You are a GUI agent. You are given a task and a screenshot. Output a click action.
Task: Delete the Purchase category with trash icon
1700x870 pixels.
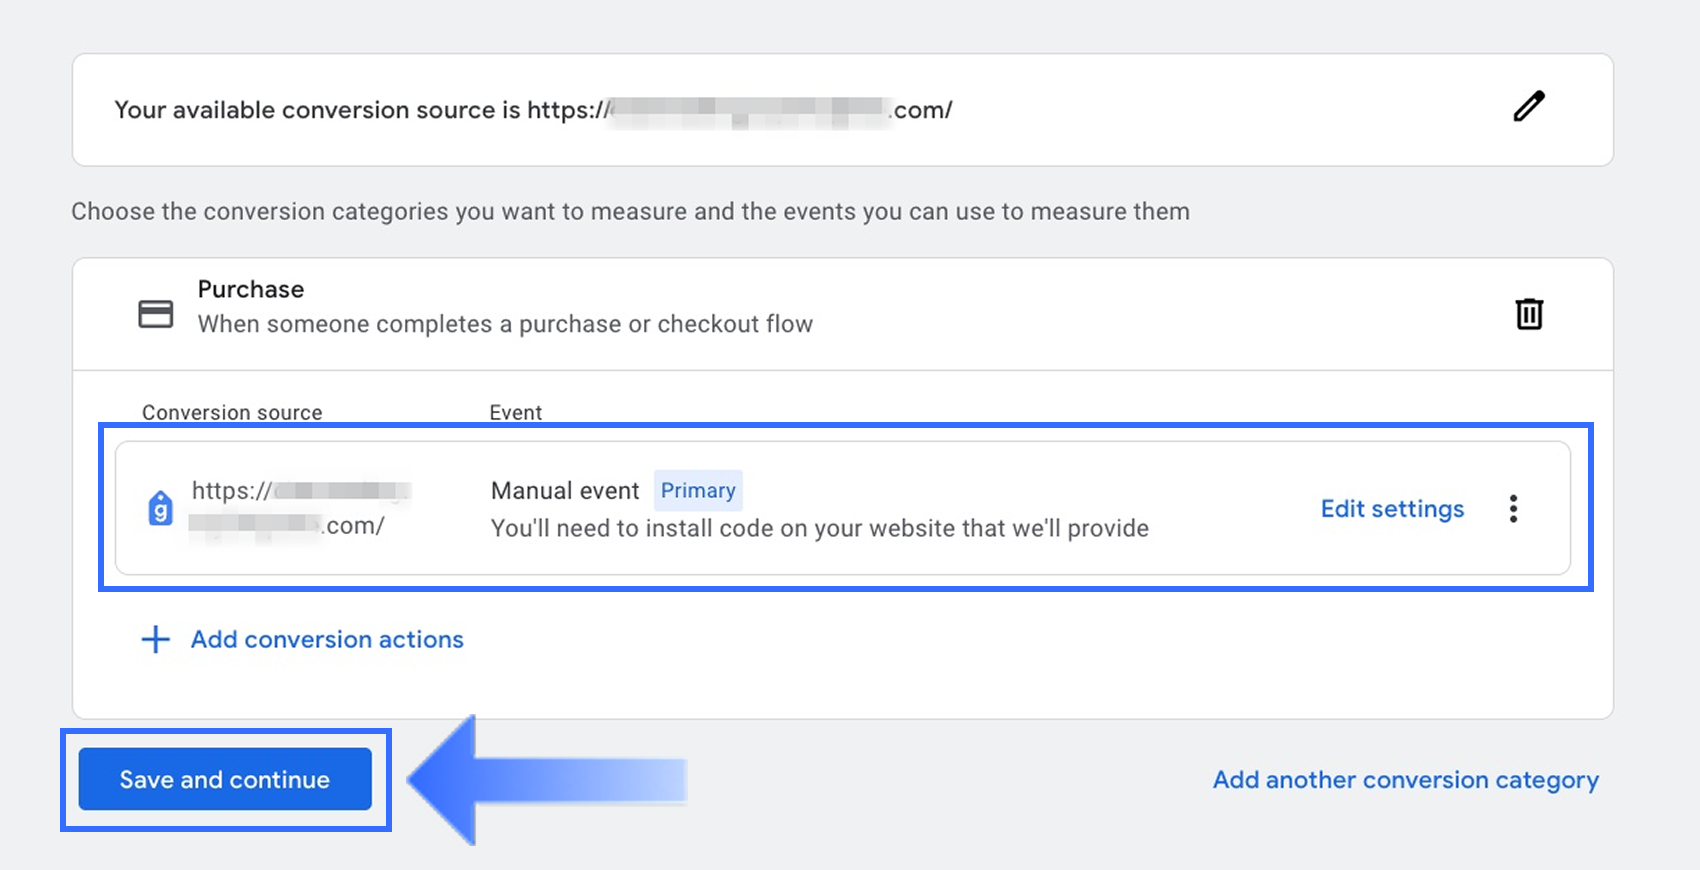pyautogui.click(x=1529, y=314)
